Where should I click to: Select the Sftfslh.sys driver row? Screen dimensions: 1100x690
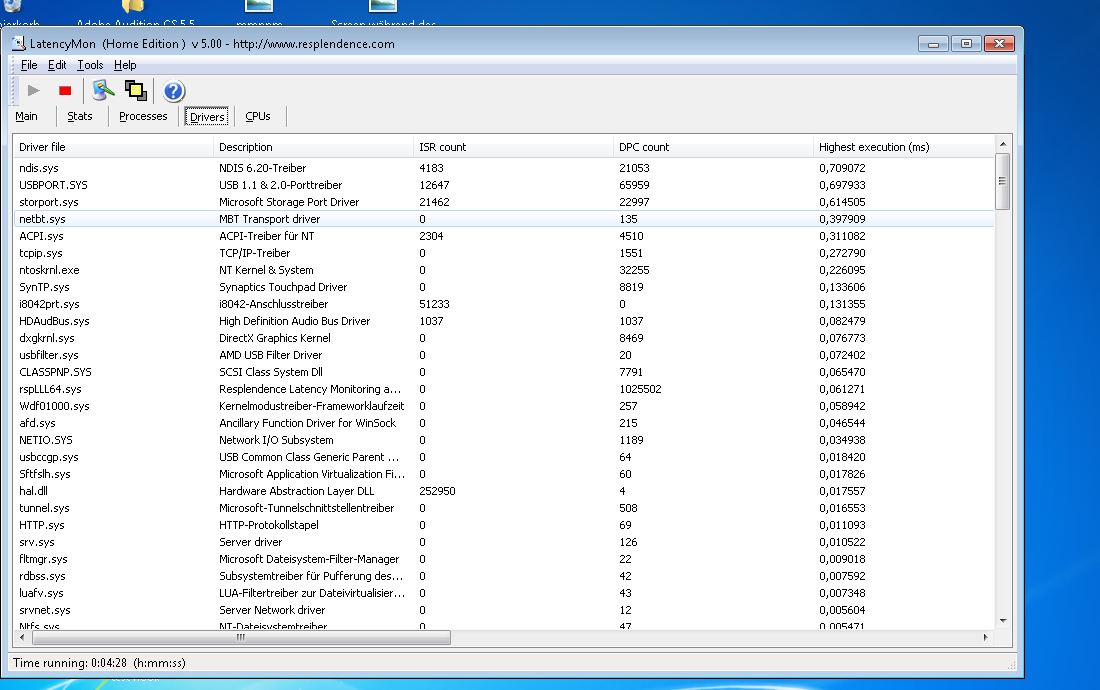(504, 474)
